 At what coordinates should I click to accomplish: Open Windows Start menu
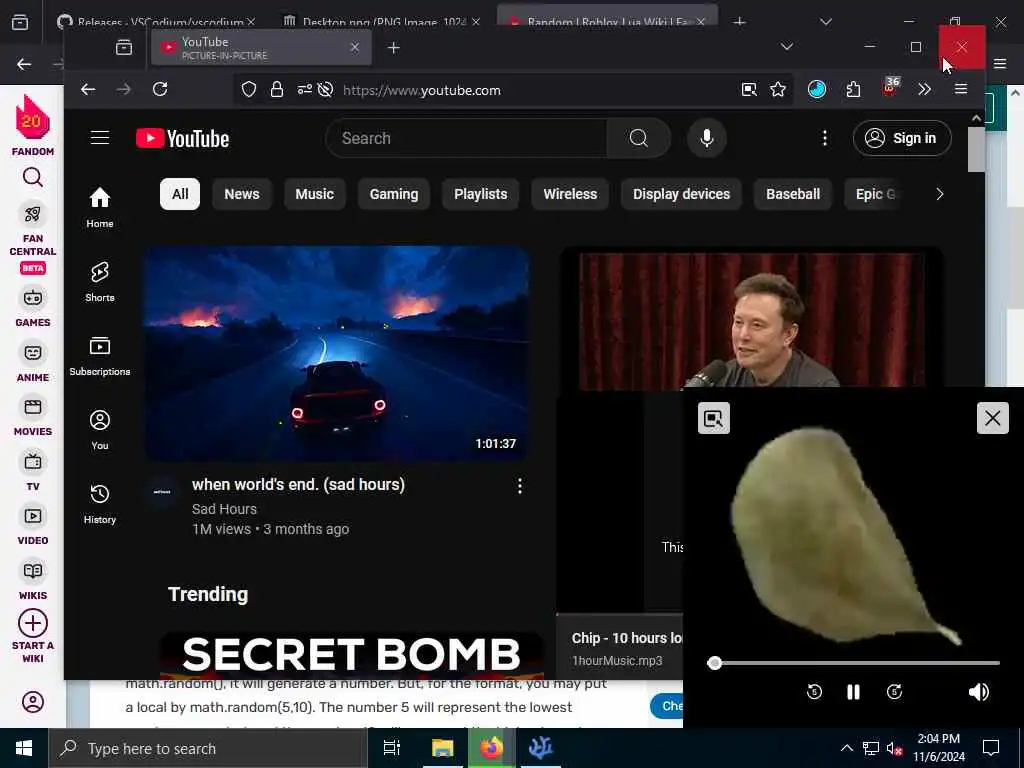pyautogui.click(x=24, y=748)
